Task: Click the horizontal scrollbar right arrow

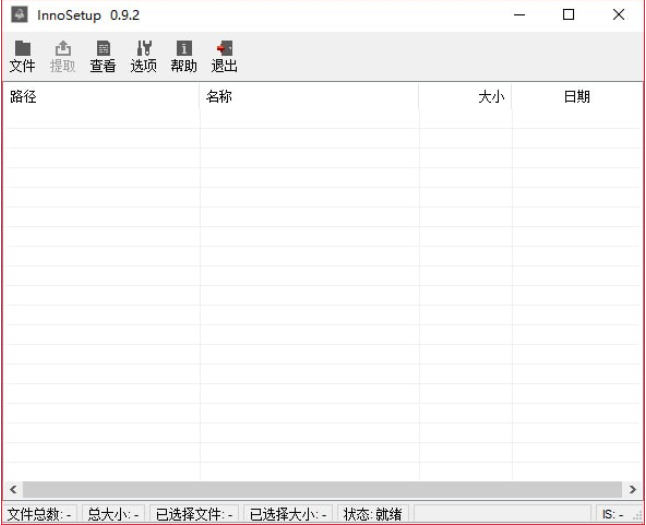Action: click(x=633, y=490)
